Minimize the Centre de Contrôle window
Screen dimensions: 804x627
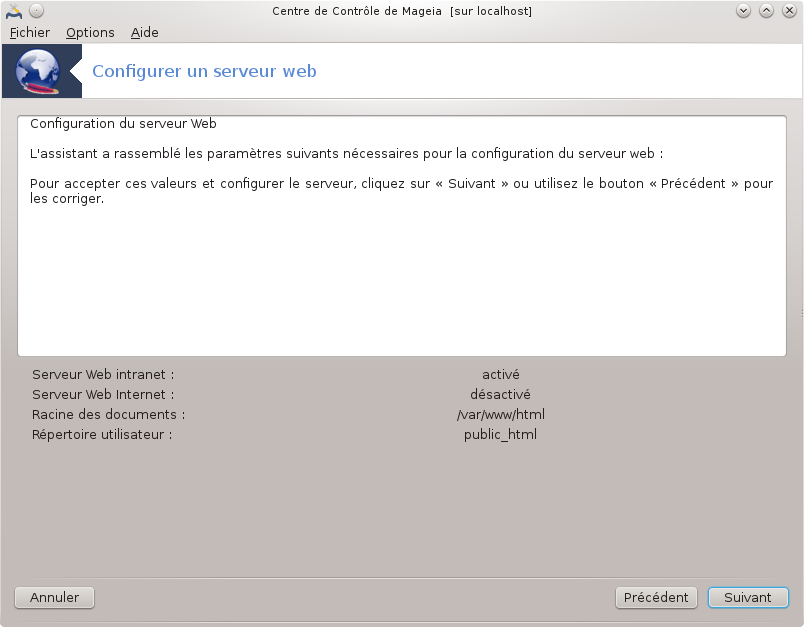(744, 11)
